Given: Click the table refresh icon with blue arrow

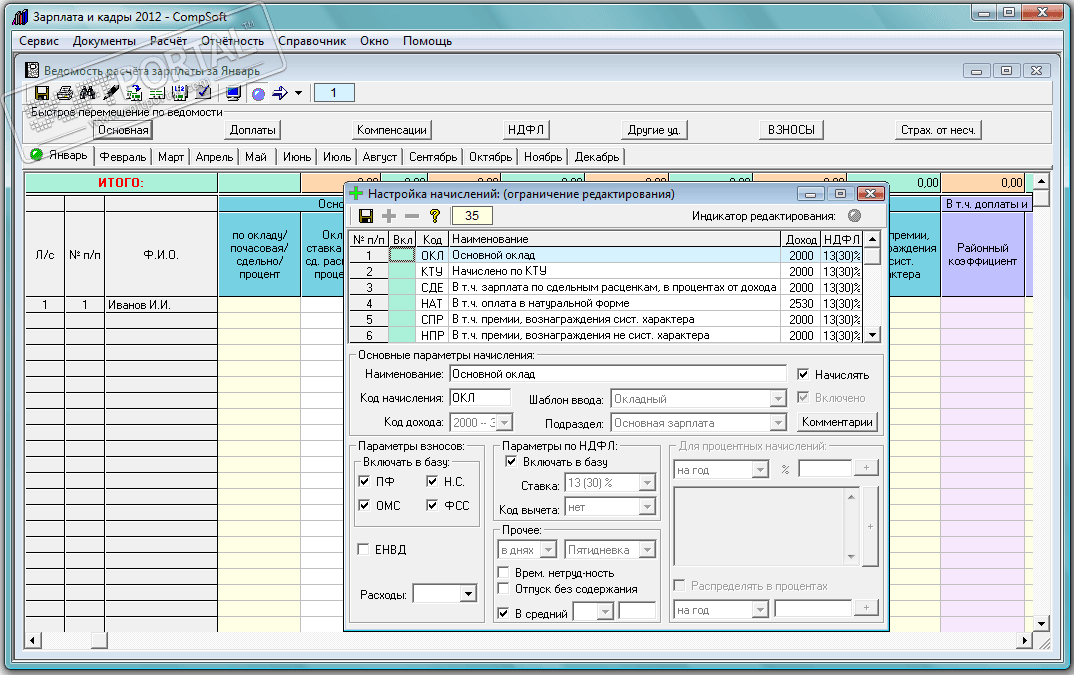Looking at the screenshot, I should pos(134,93).
